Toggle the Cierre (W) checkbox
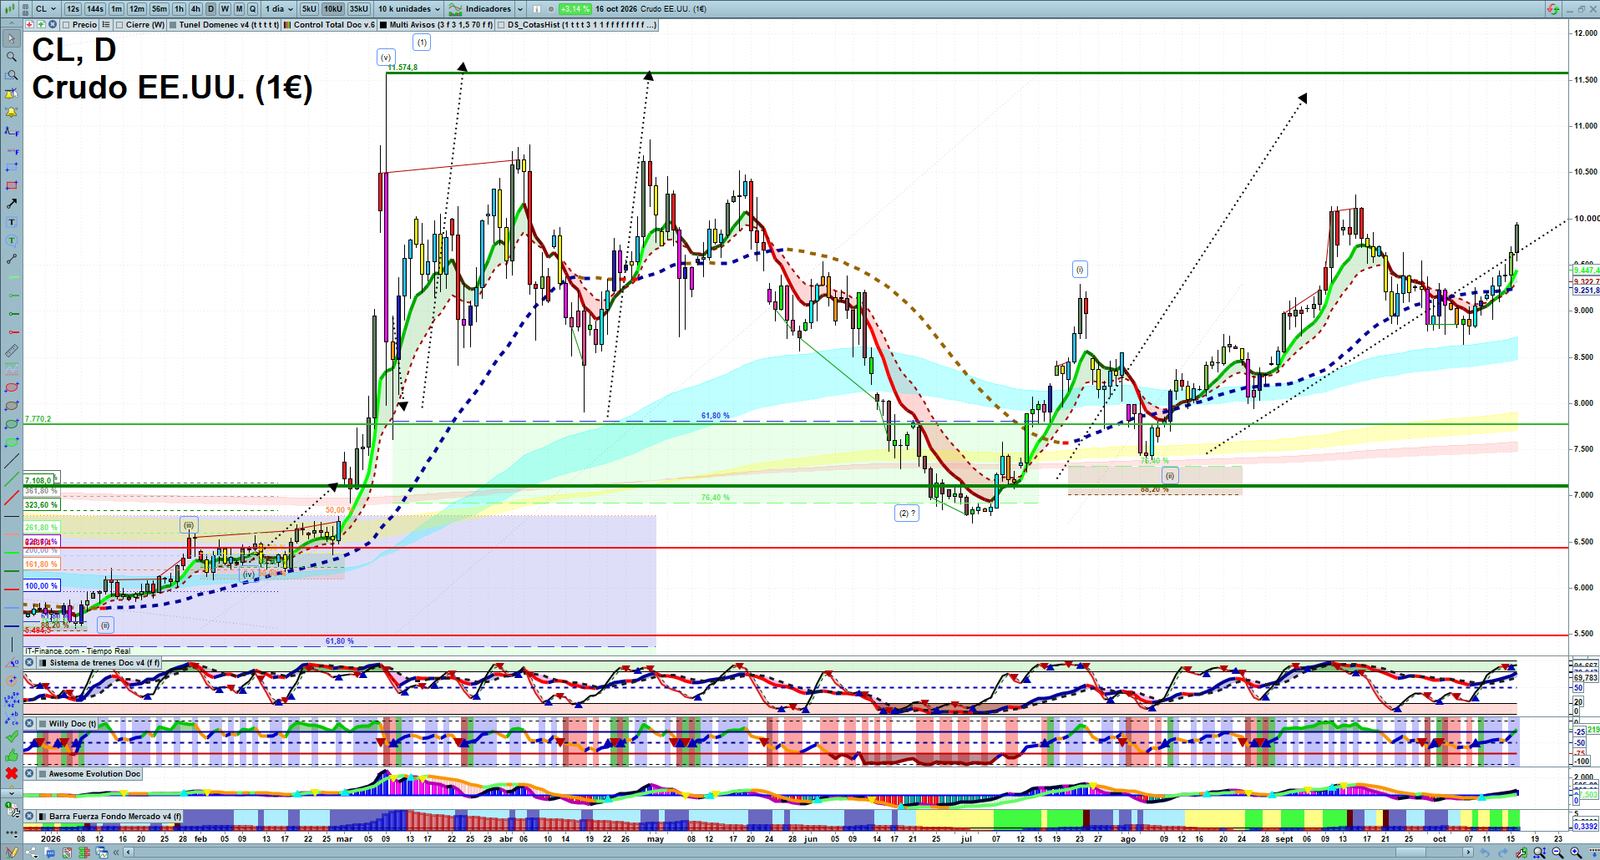The width and height of the screenshot is (1600, 860). 120,25
